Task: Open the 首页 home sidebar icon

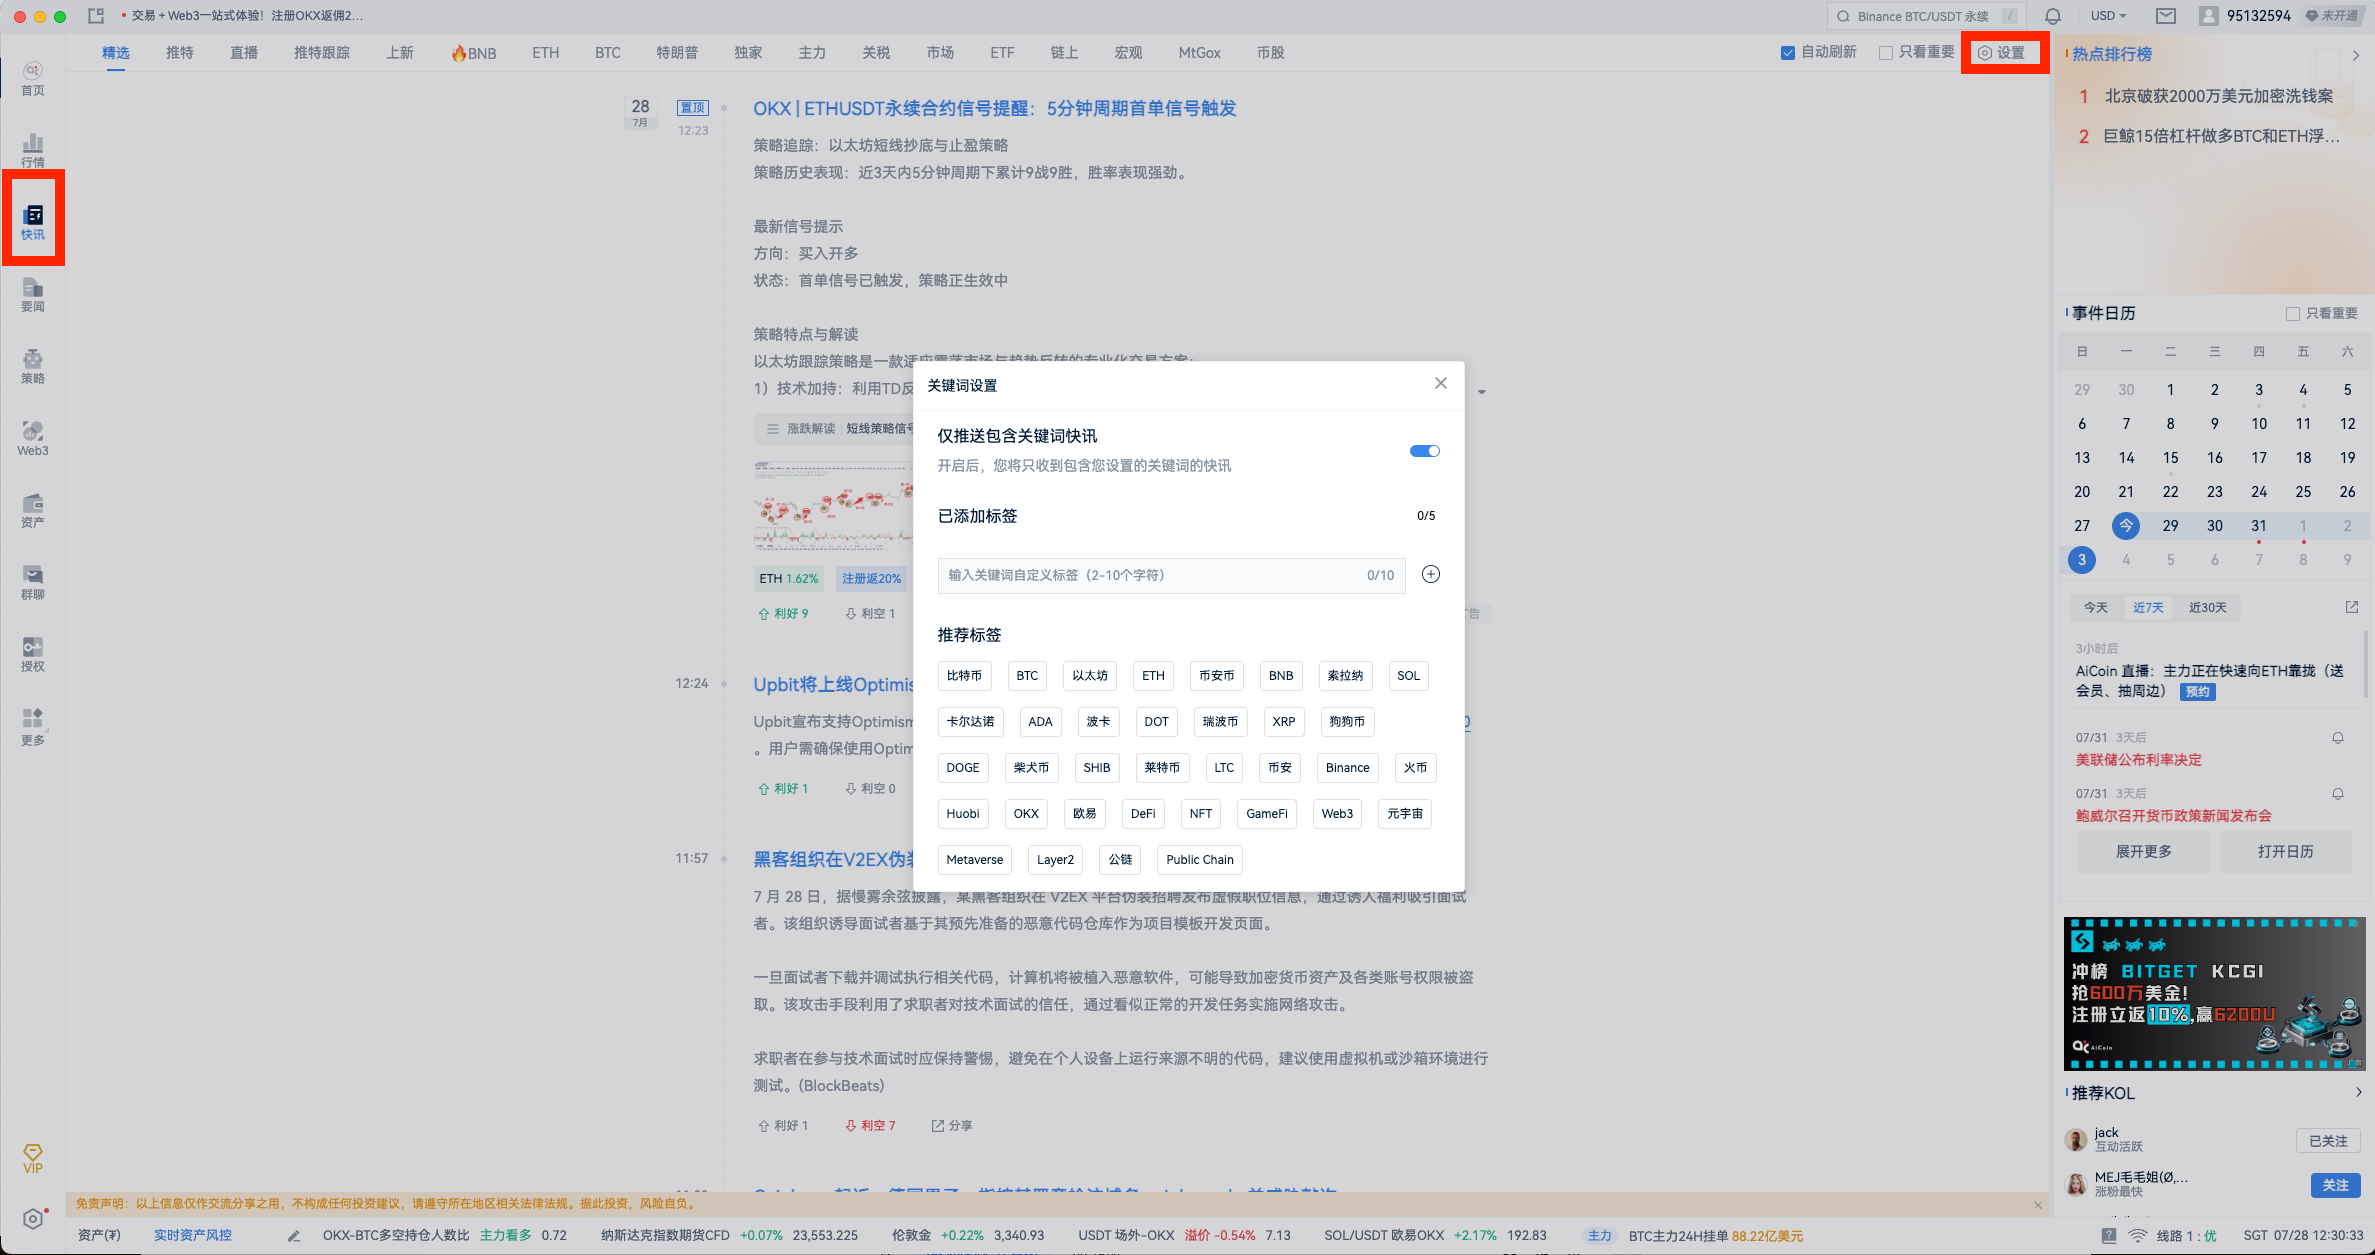Action: tap(33, 78)
